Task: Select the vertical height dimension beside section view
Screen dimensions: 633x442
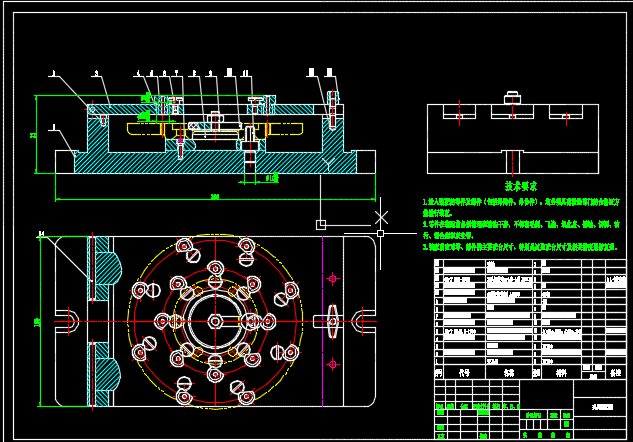Action: tap(35, 134)
